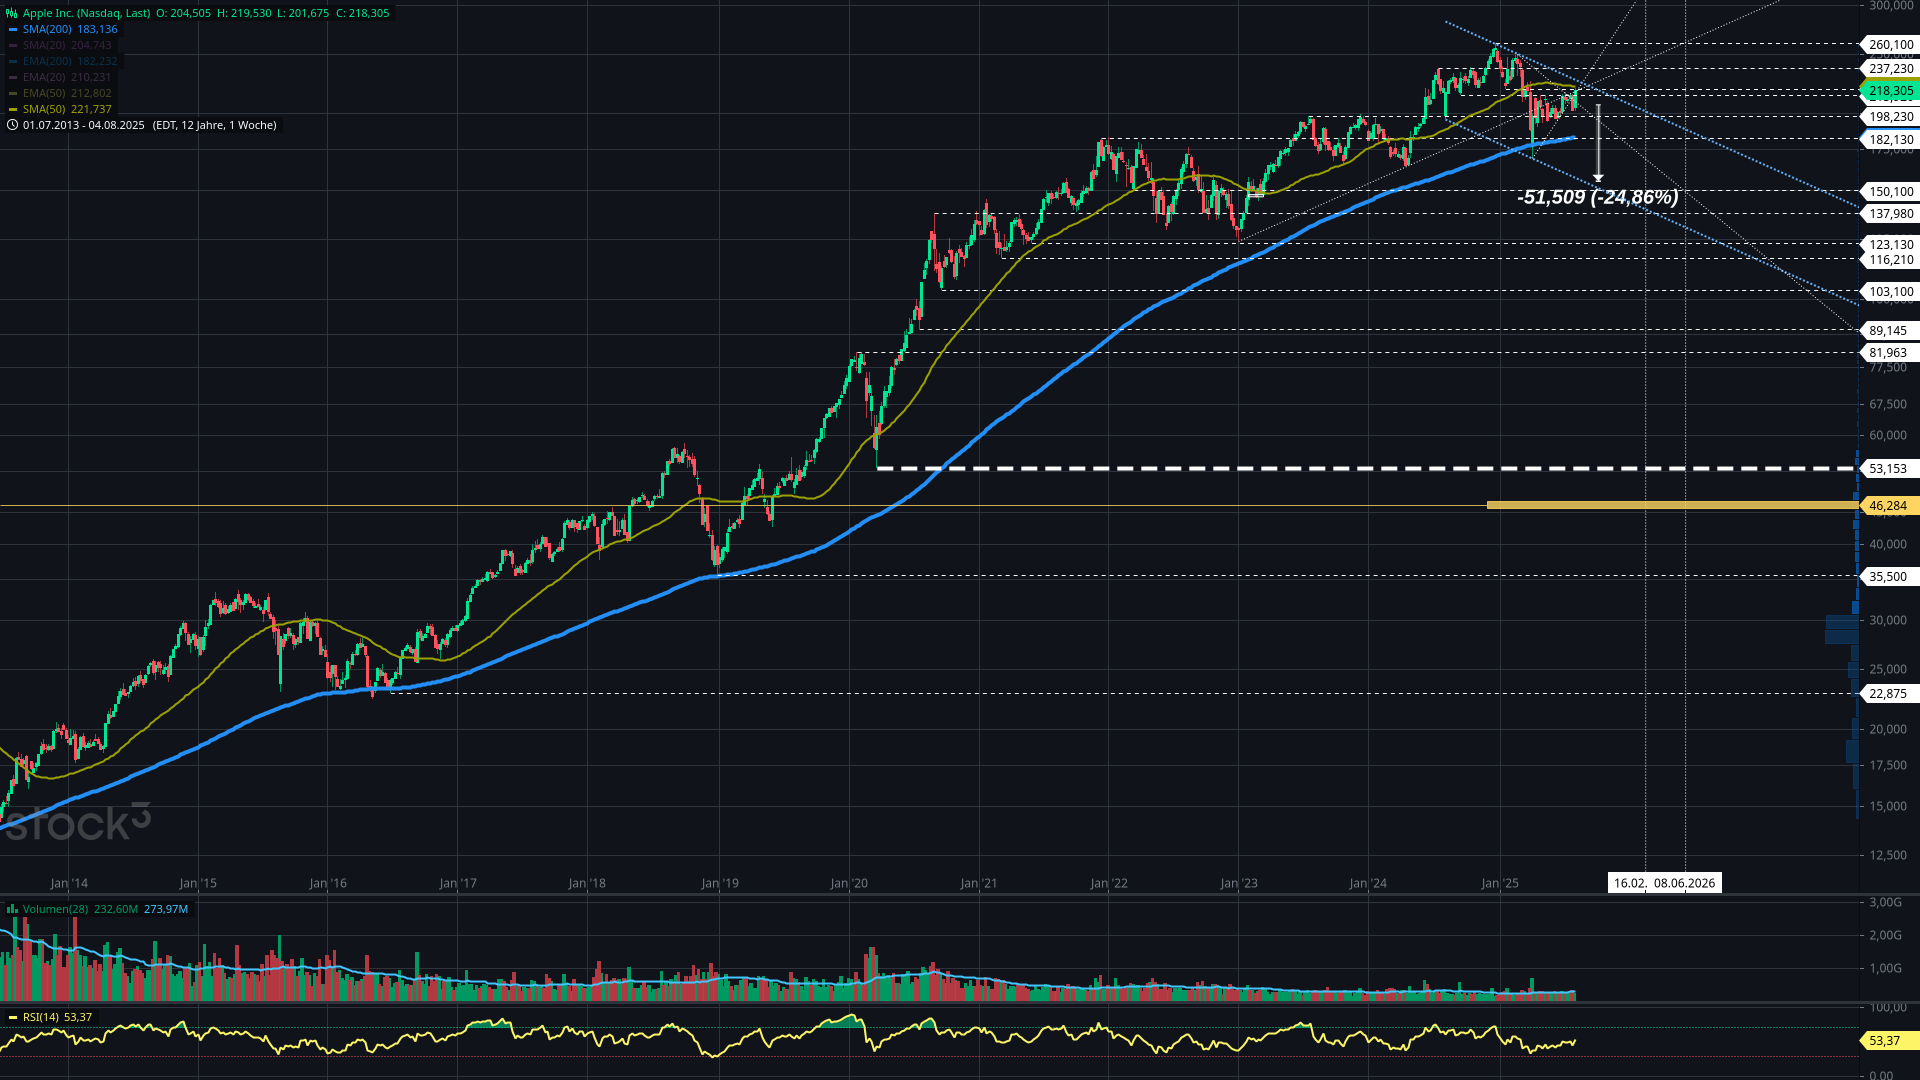The width and height of the screenshot is (1920, 1080).
Task: Click the candlestick chart-type icon beside Apple Inc.
Action: click(12, 13)
